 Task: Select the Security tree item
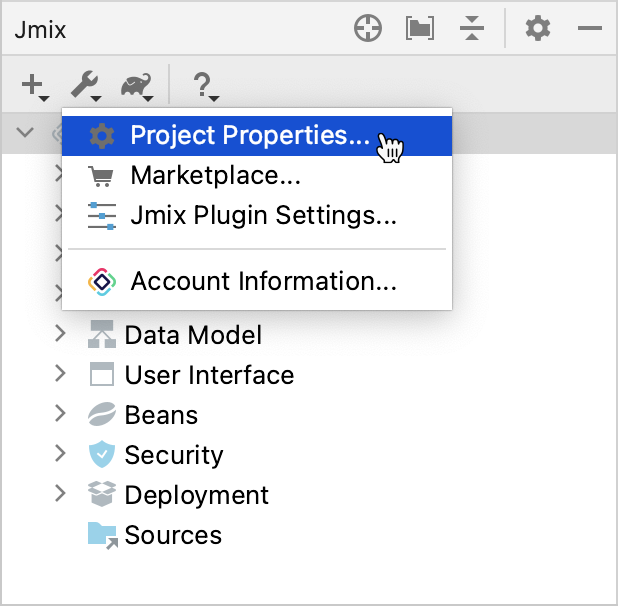click(174, 455)
